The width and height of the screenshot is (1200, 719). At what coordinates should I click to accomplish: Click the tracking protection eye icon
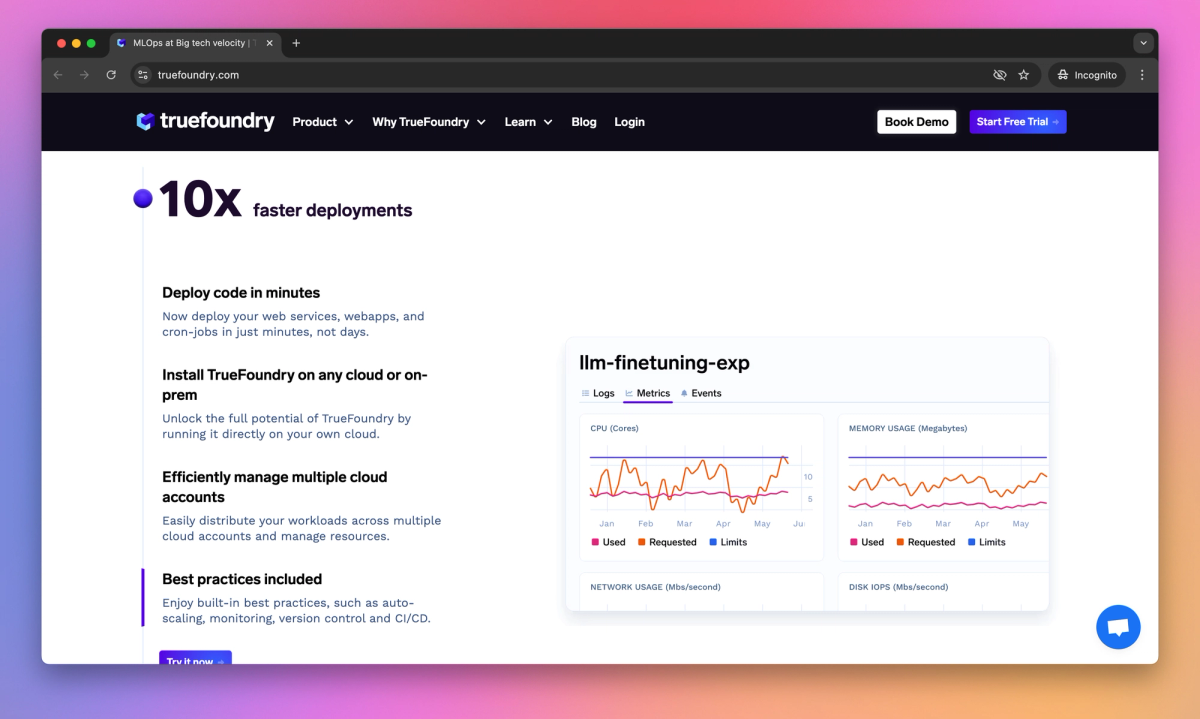[999, 75]
